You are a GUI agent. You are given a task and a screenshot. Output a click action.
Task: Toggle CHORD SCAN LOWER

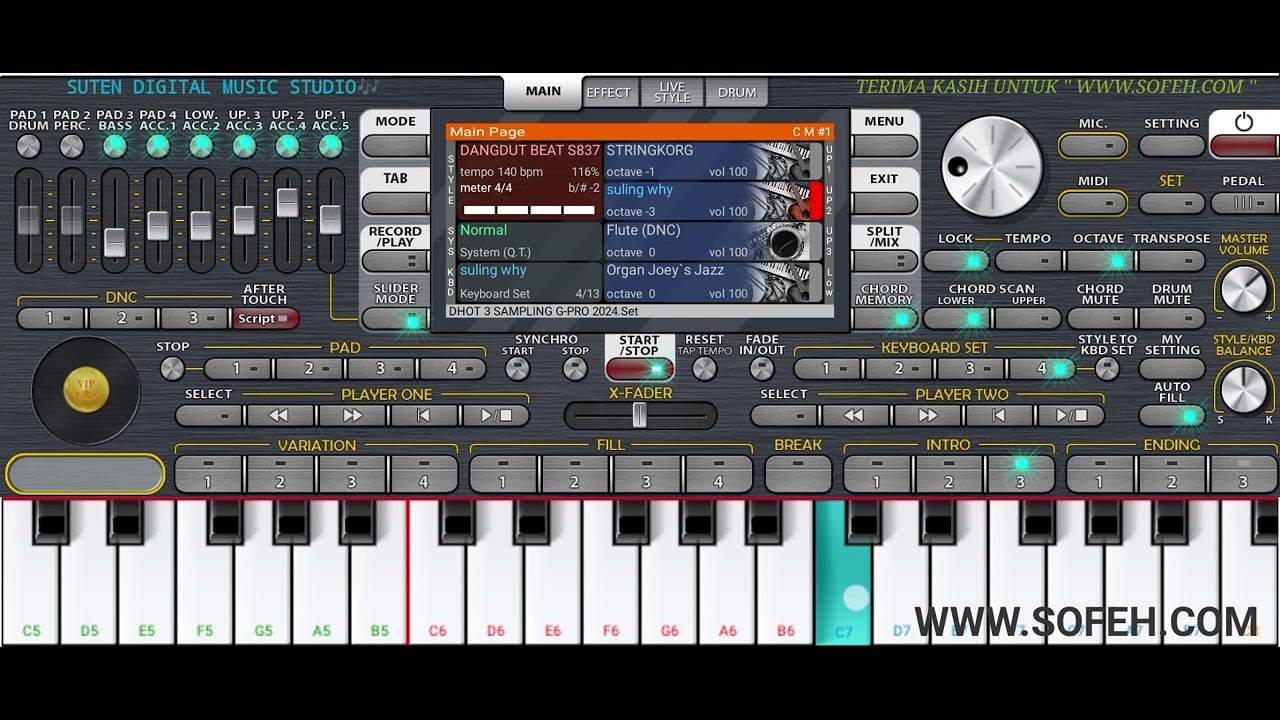956,319
